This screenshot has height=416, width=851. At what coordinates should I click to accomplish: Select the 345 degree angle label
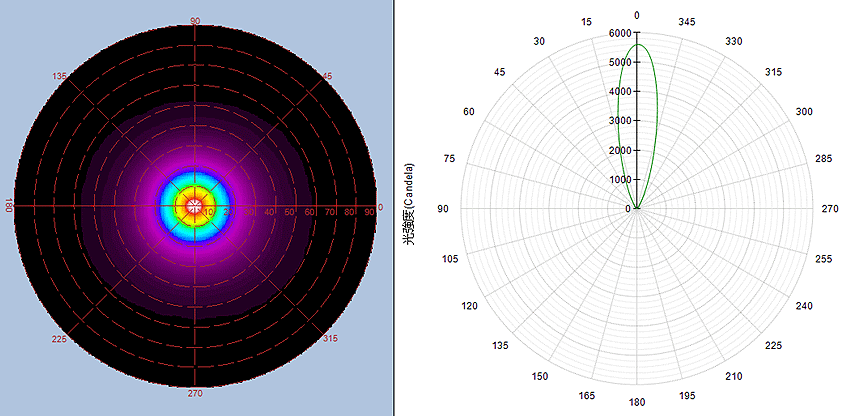(687, 21)
